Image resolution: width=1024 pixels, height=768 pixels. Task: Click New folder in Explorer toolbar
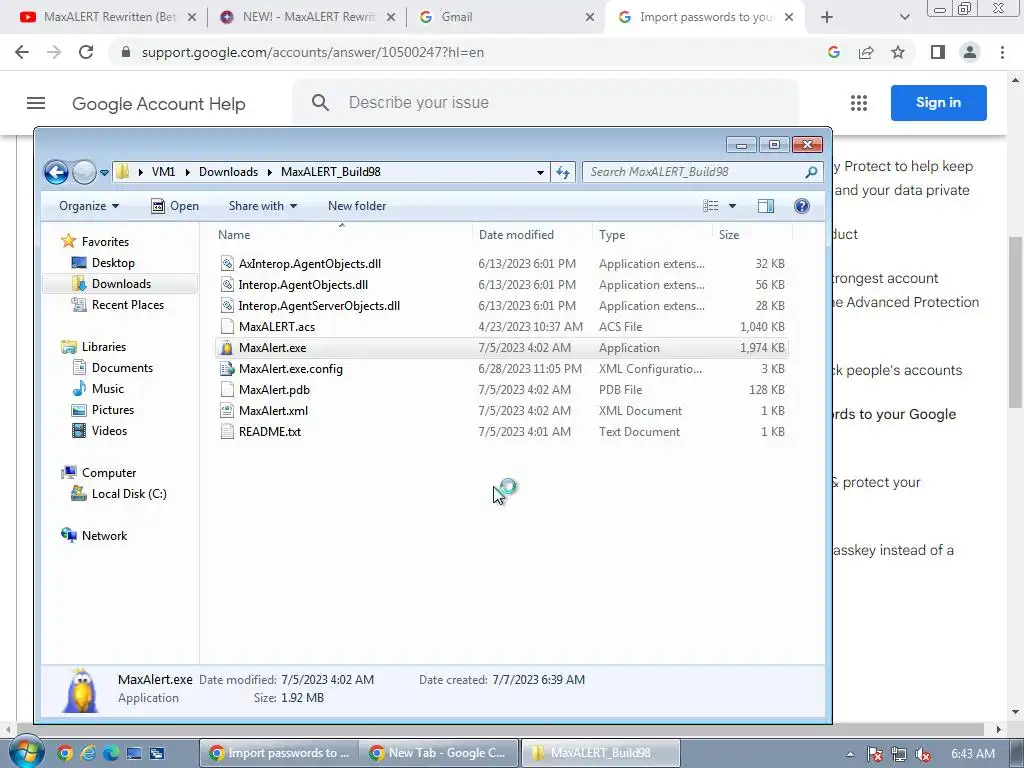pos(357,206)
